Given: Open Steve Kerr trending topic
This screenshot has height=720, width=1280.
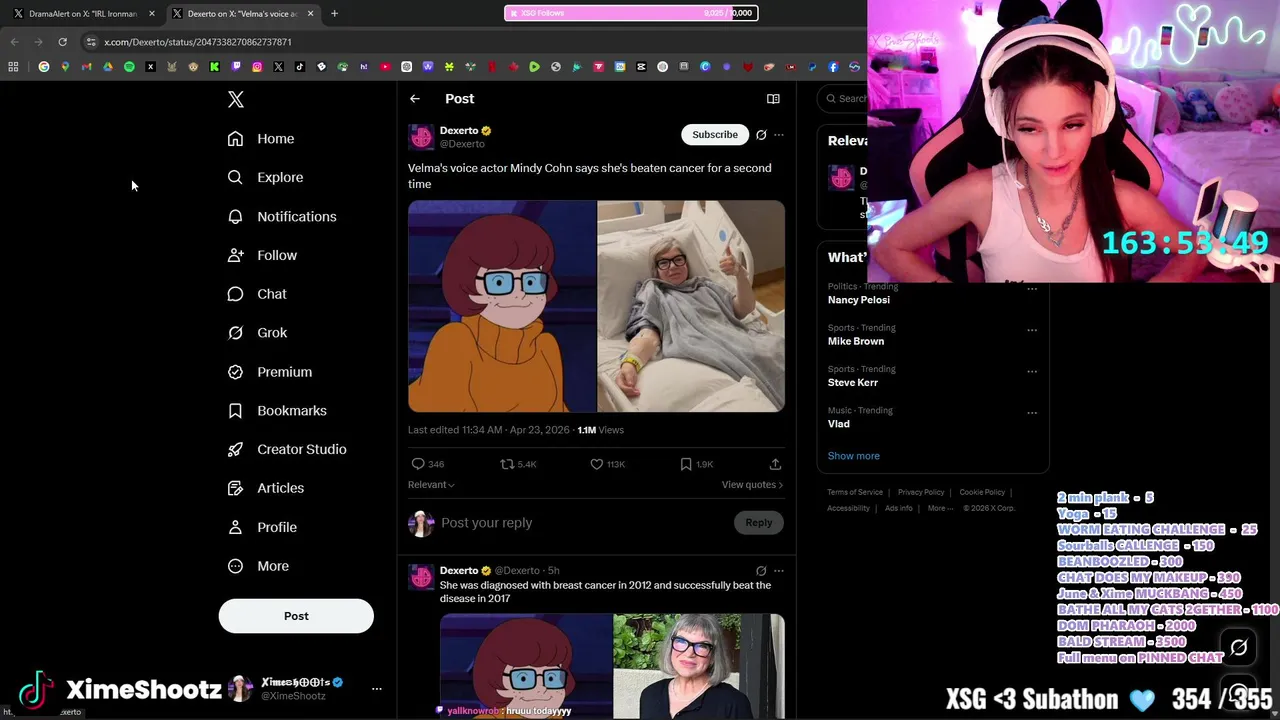Looking at the screenshot, I should [x=853, y=382].
